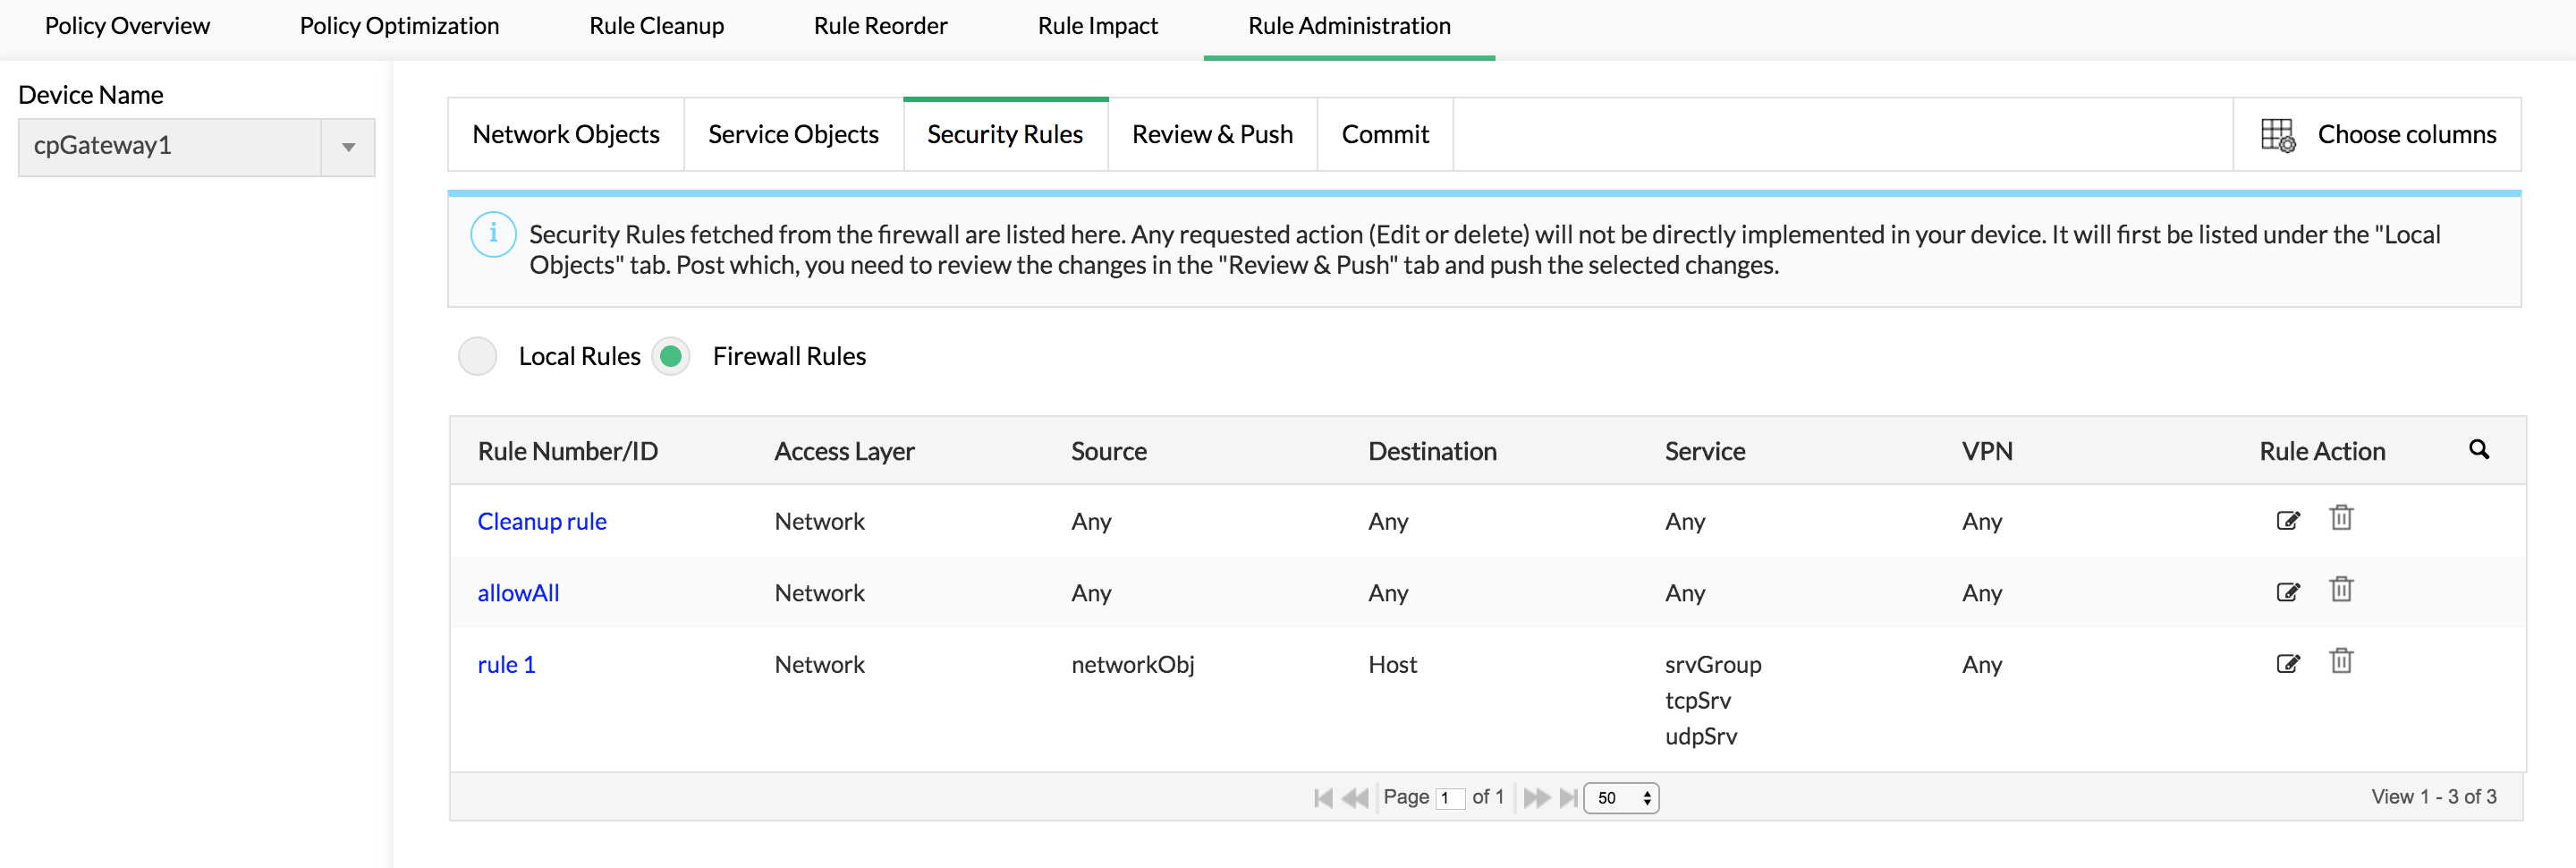2576x868 pixels.
Task: Open the allowAll rule link
Action: coord(518,592)
